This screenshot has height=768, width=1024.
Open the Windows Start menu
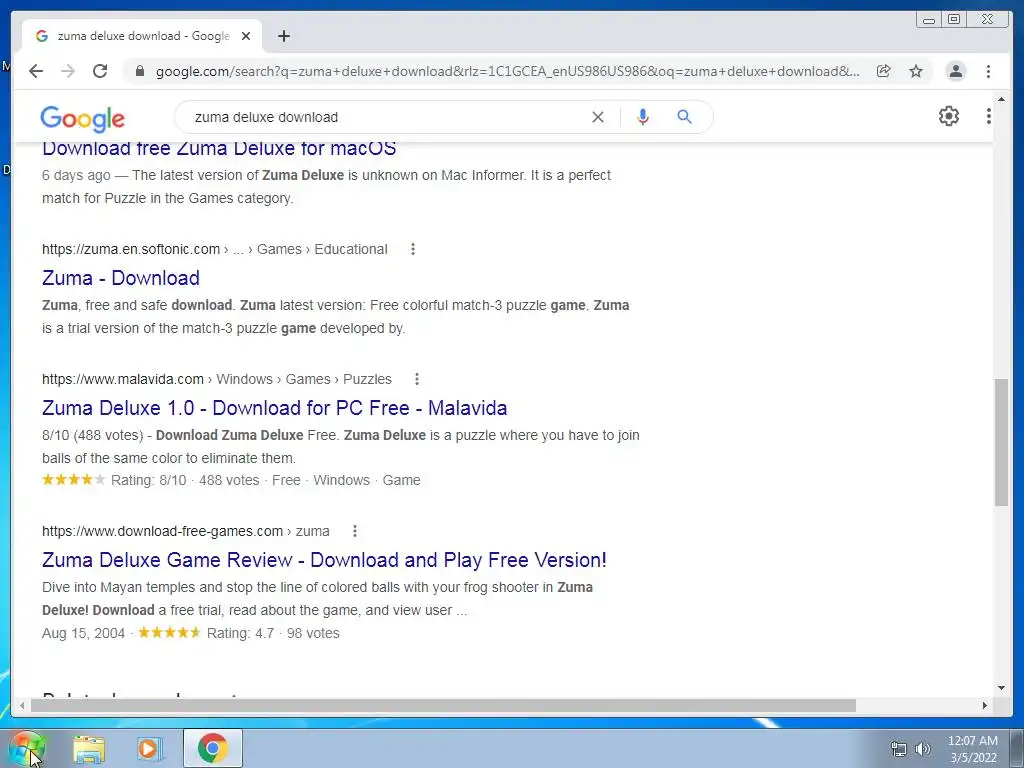tap(27, 749)
